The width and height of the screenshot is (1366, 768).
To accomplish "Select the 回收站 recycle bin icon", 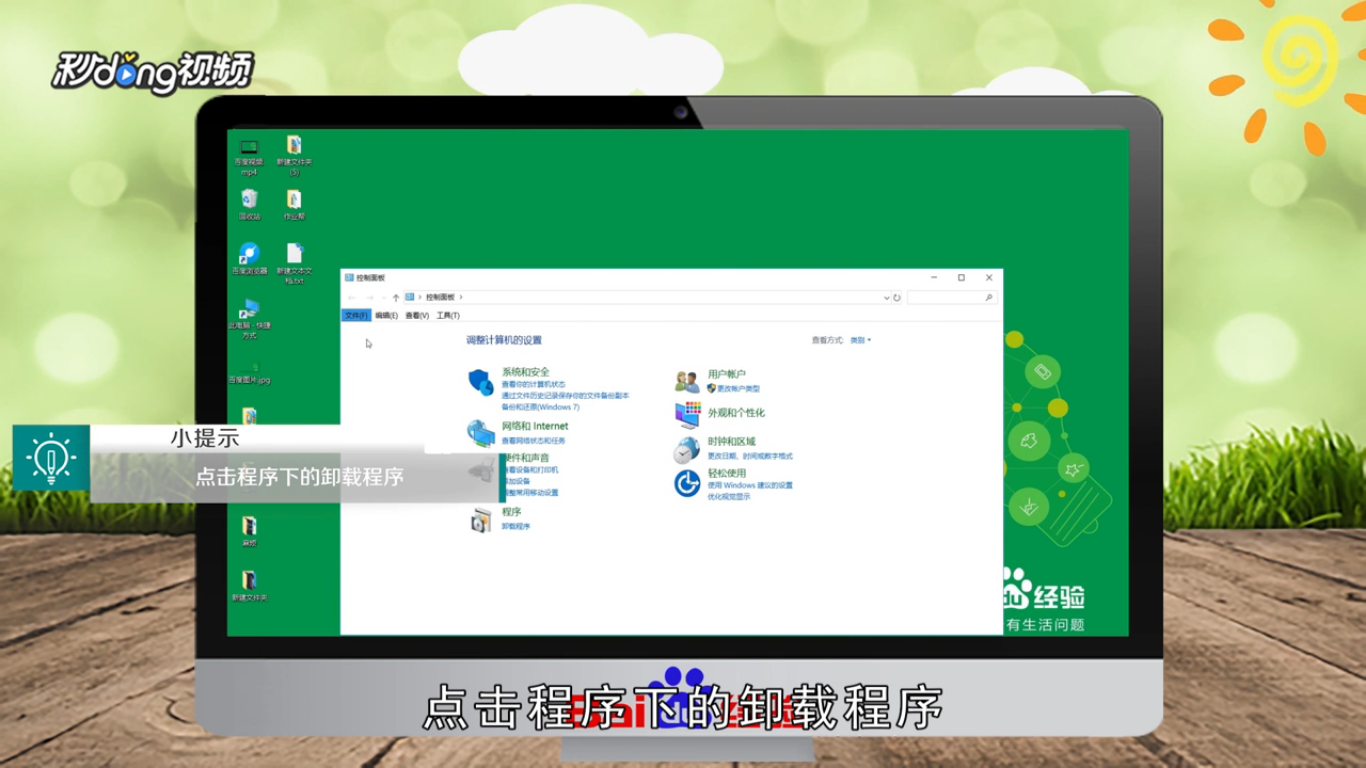I will click(249, 205).
